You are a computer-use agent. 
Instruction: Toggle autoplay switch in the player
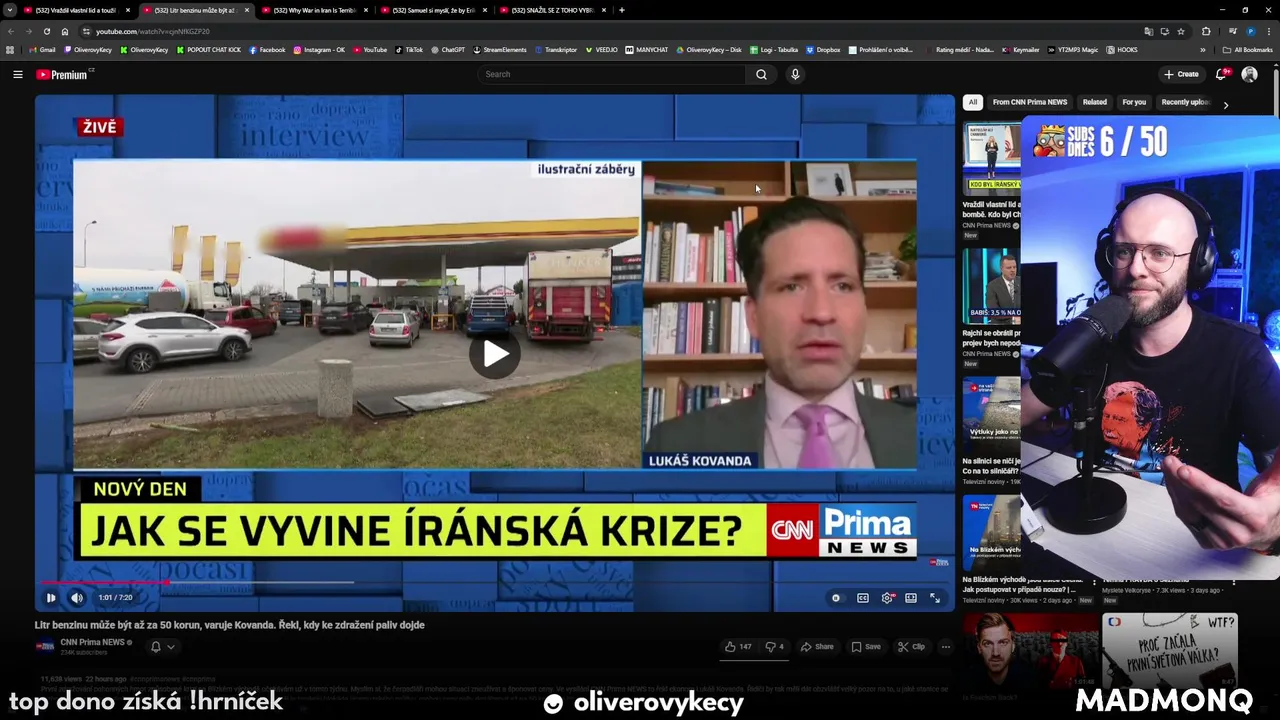836,598
